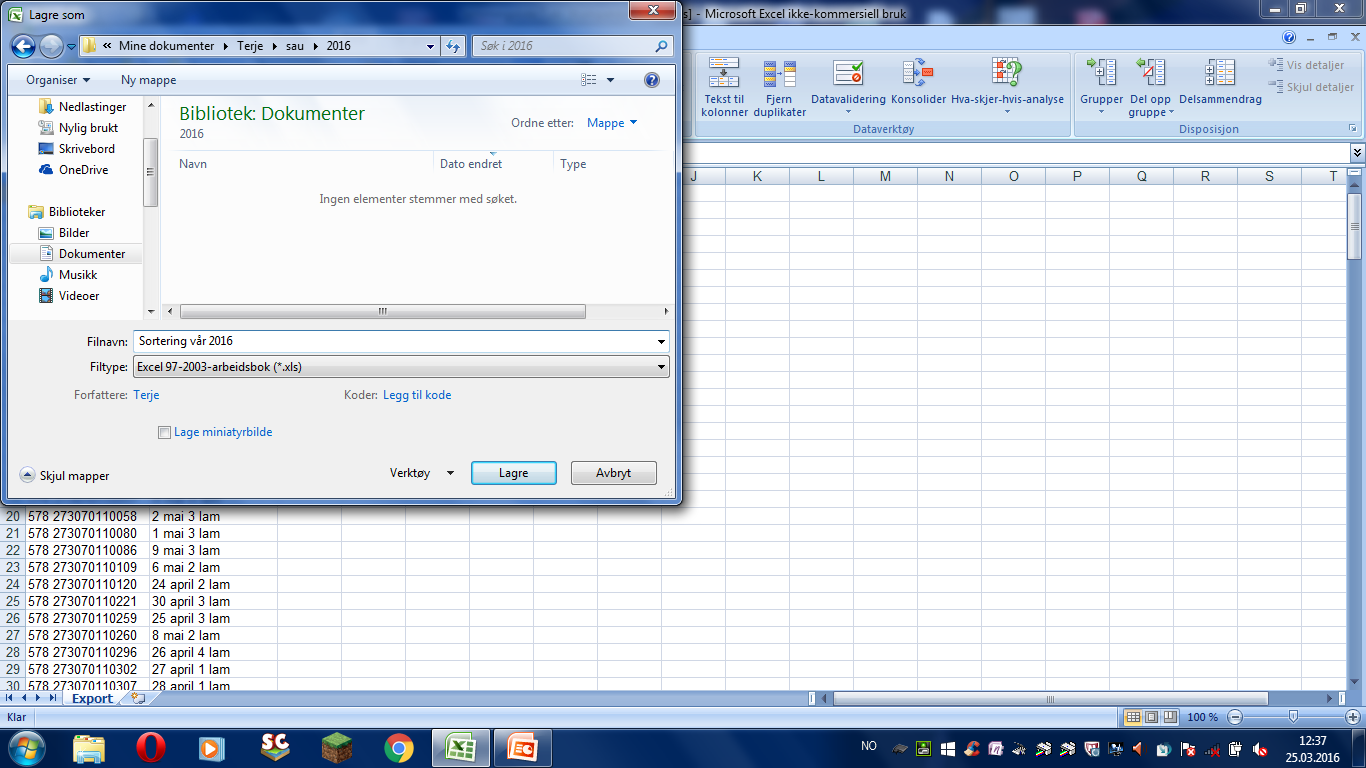Screen dimensions: 1366x768
Task: Select the Export sheet tab
Action: 92,698
